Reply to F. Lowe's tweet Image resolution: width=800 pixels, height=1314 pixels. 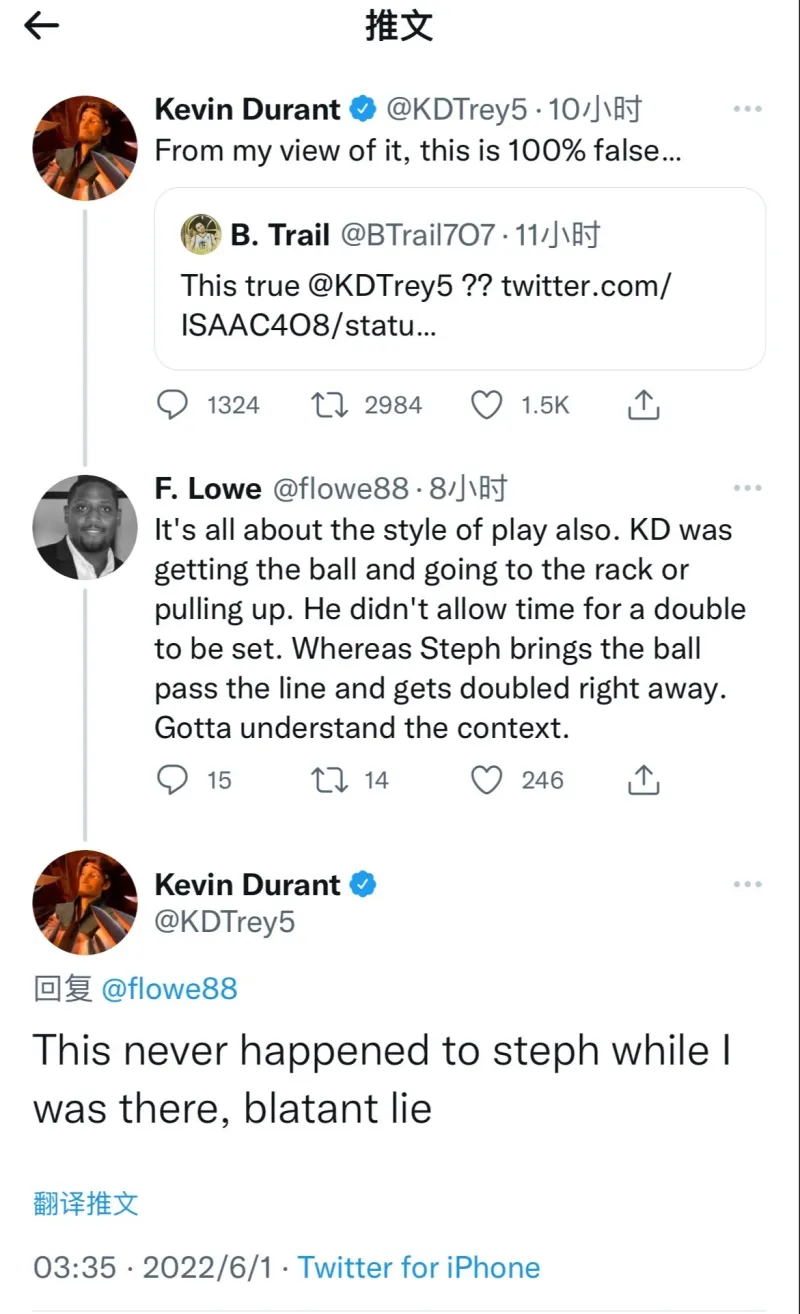[x=174, y=780]
